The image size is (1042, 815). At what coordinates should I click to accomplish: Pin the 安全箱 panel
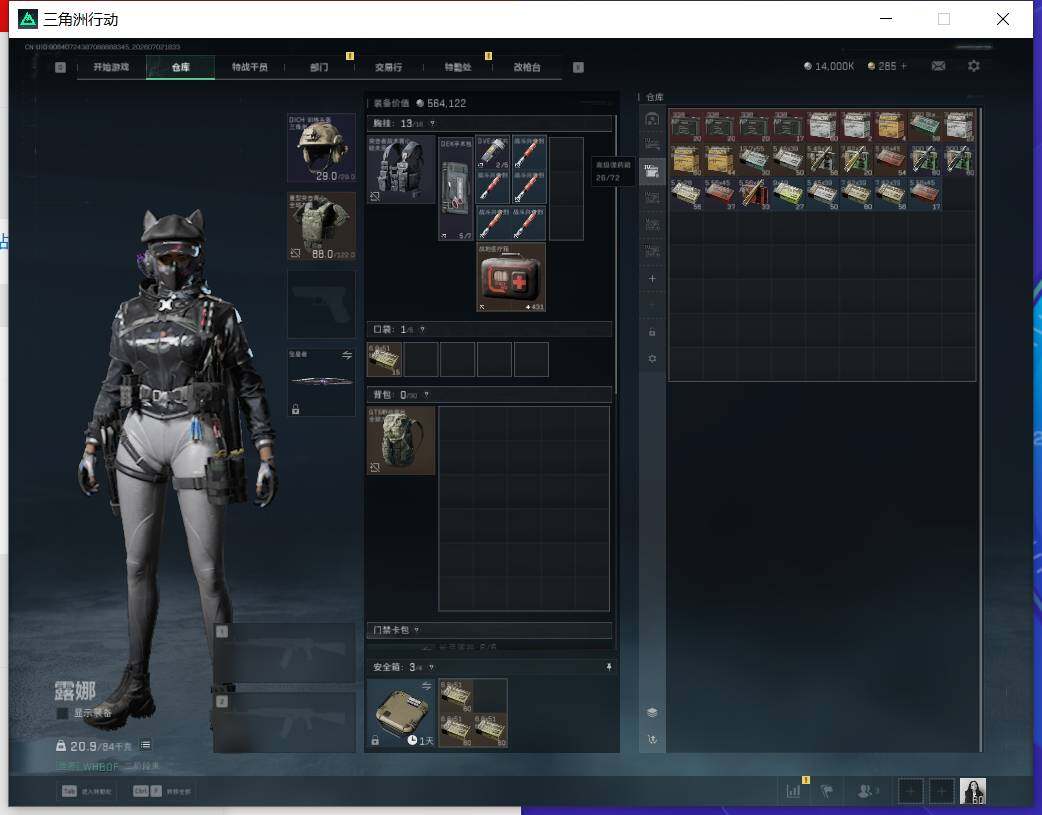(x=609, y=667)
